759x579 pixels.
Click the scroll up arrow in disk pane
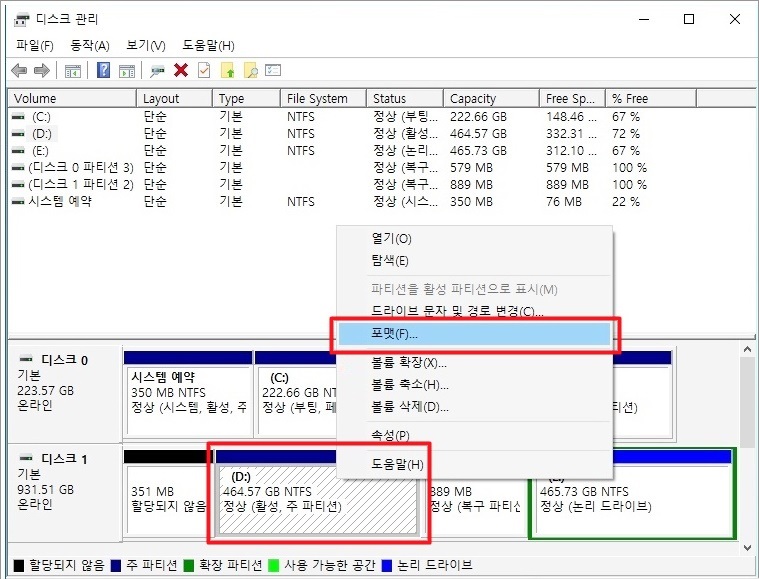click(747, 349)
